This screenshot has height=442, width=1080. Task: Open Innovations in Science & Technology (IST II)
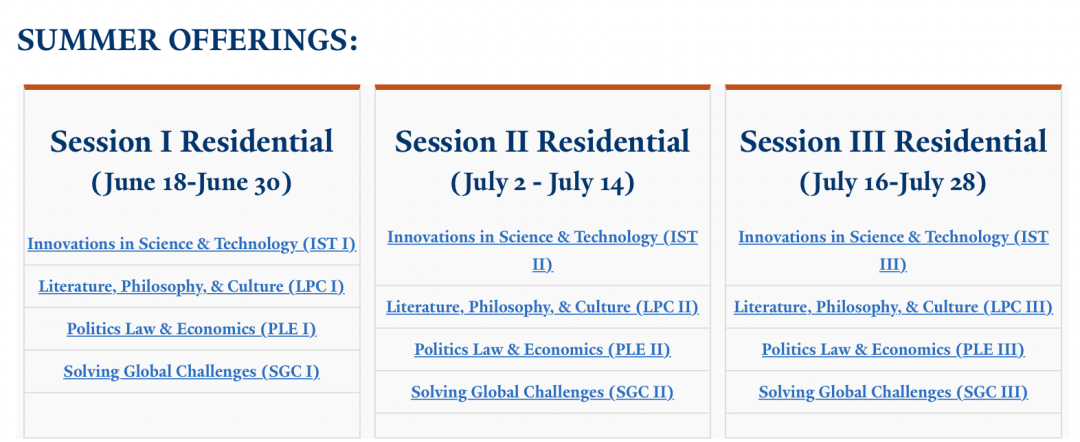coord(542,251)
